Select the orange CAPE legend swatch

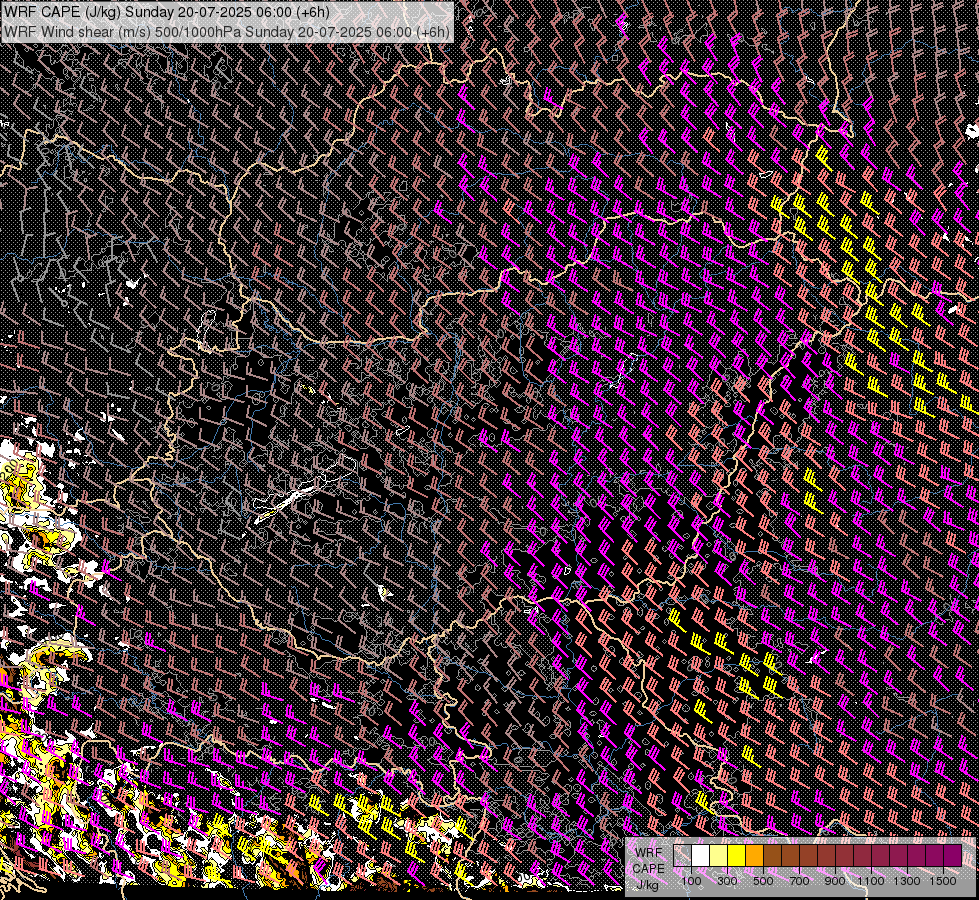[x=754, y=855]
